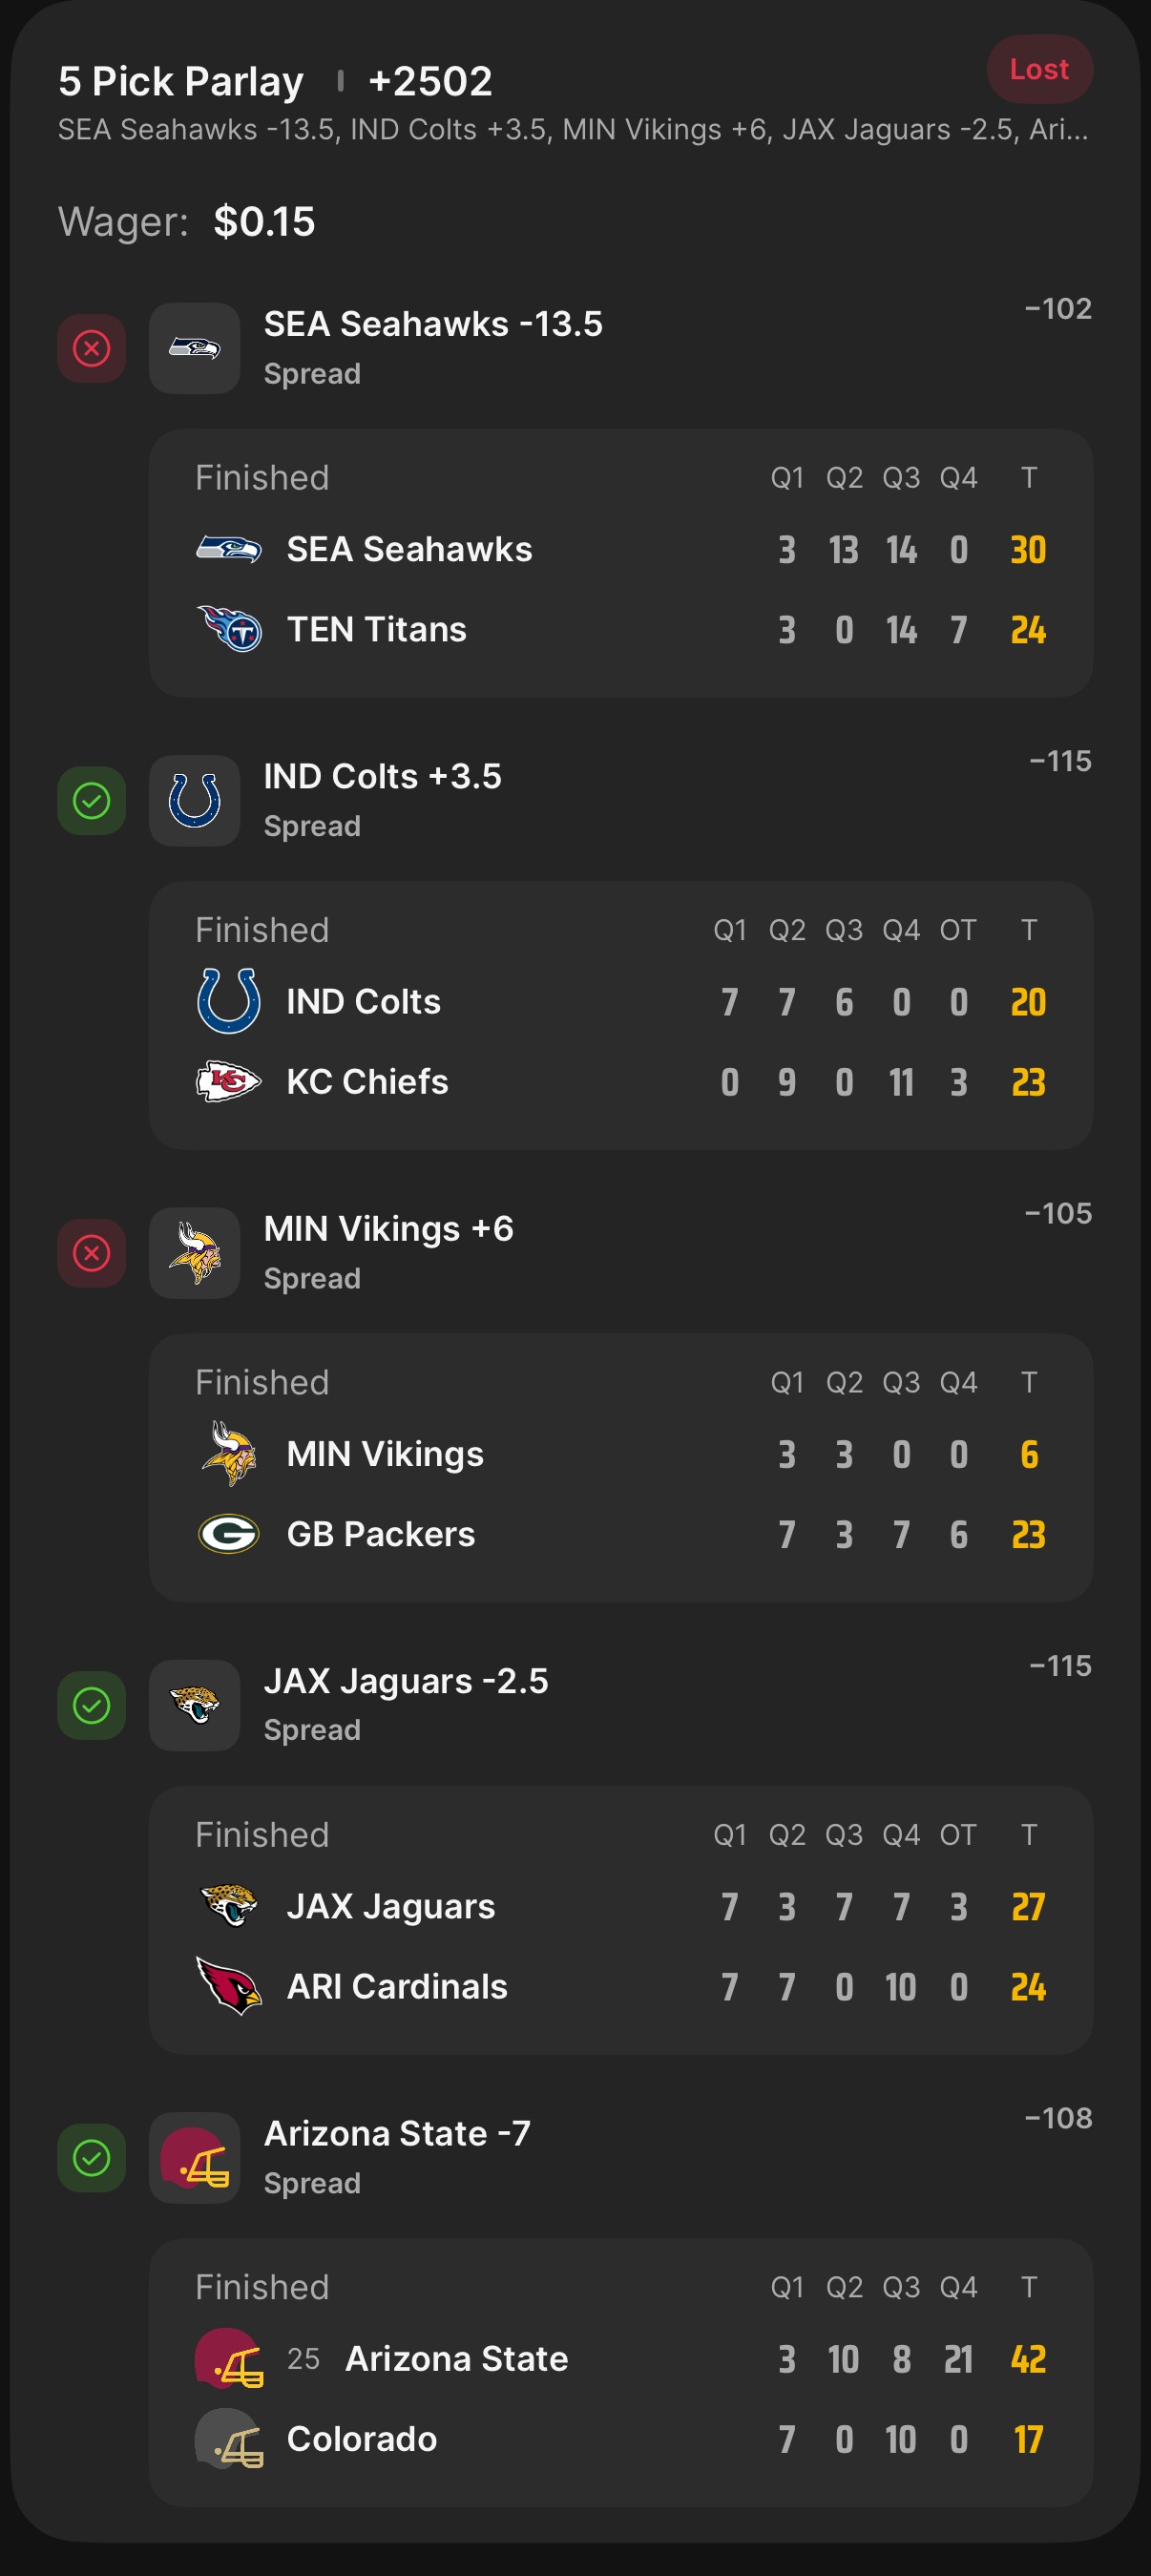Click the Packers G logo in the scoreboard
The image size is (1151, 2576).
pyautogui.click(x=229, y=1534)
